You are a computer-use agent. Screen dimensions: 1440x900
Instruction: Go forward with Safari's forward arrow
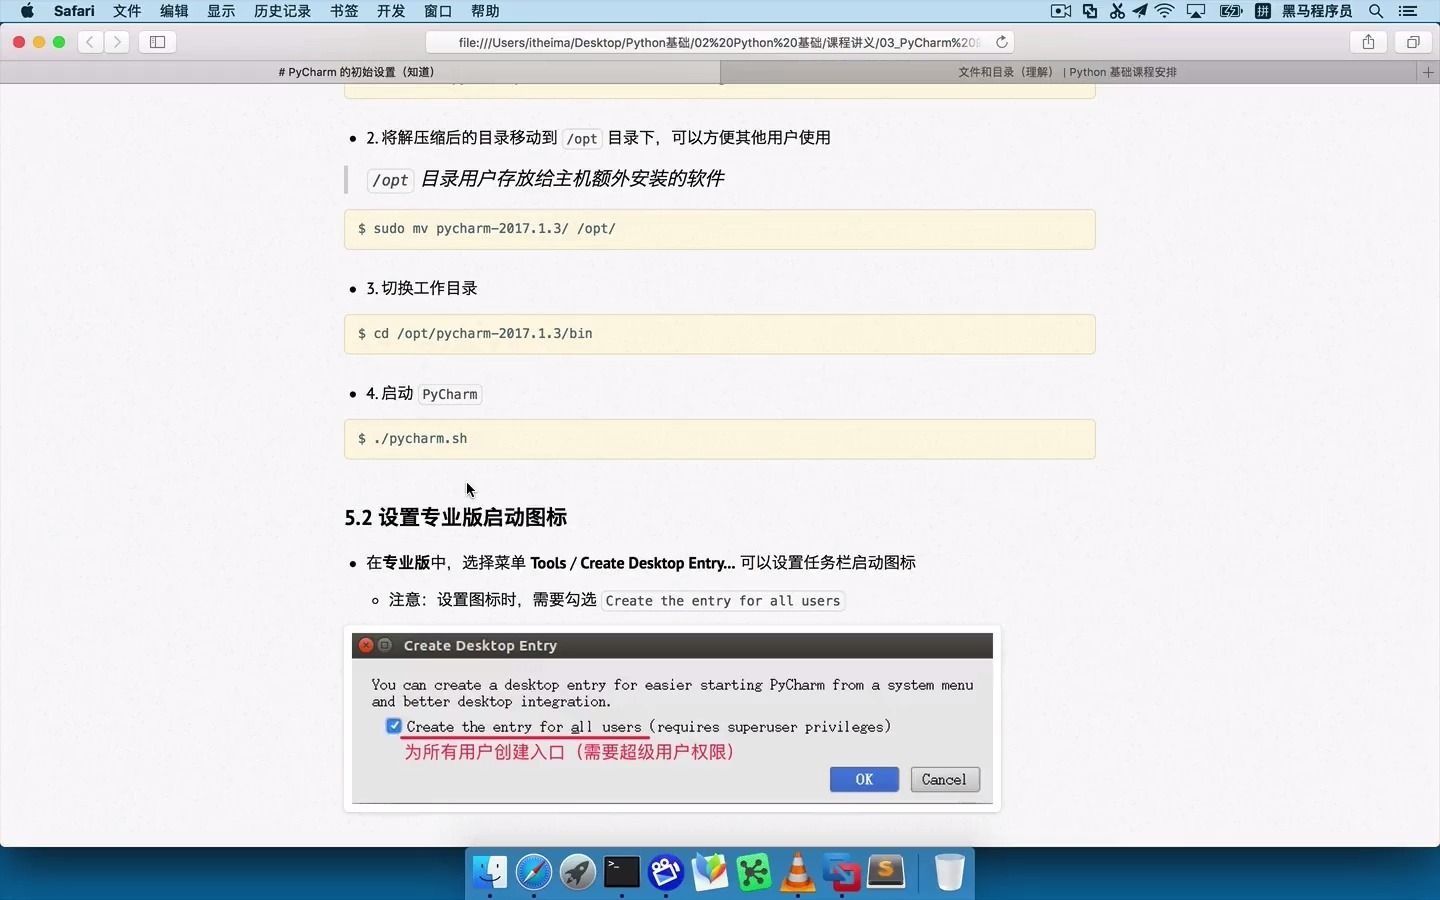click(x=117, y=42)
